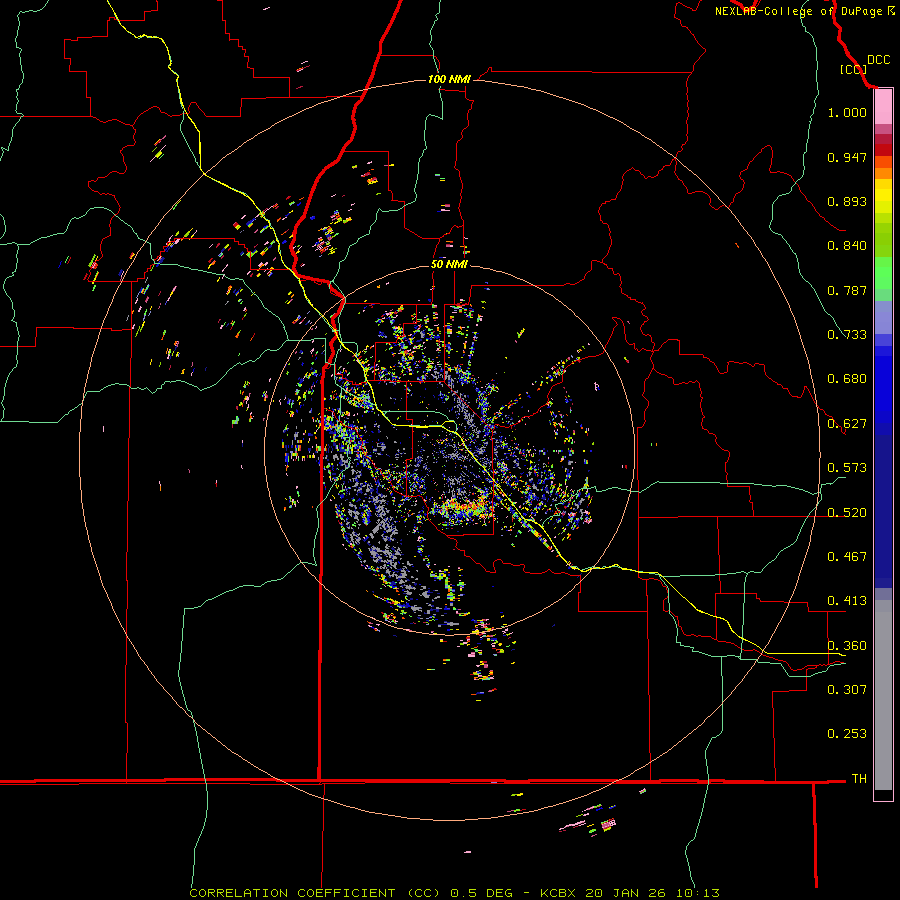This screenshot has height=900, width=900.
Task: Click the 0.520 value on the color scale
Action: coord(847,513)
